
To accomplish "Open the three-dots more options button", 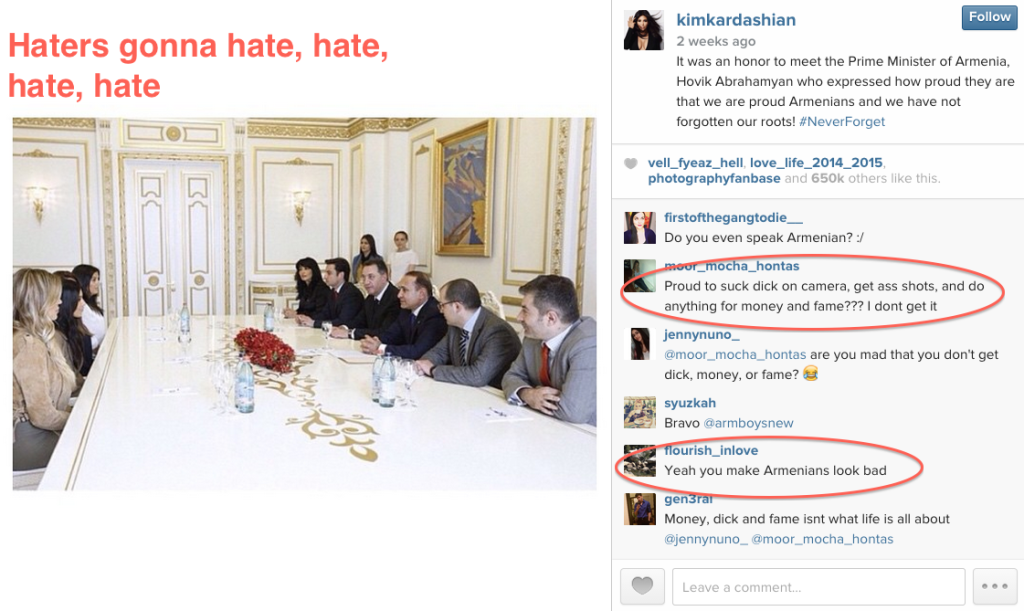I will pos(995,586).
